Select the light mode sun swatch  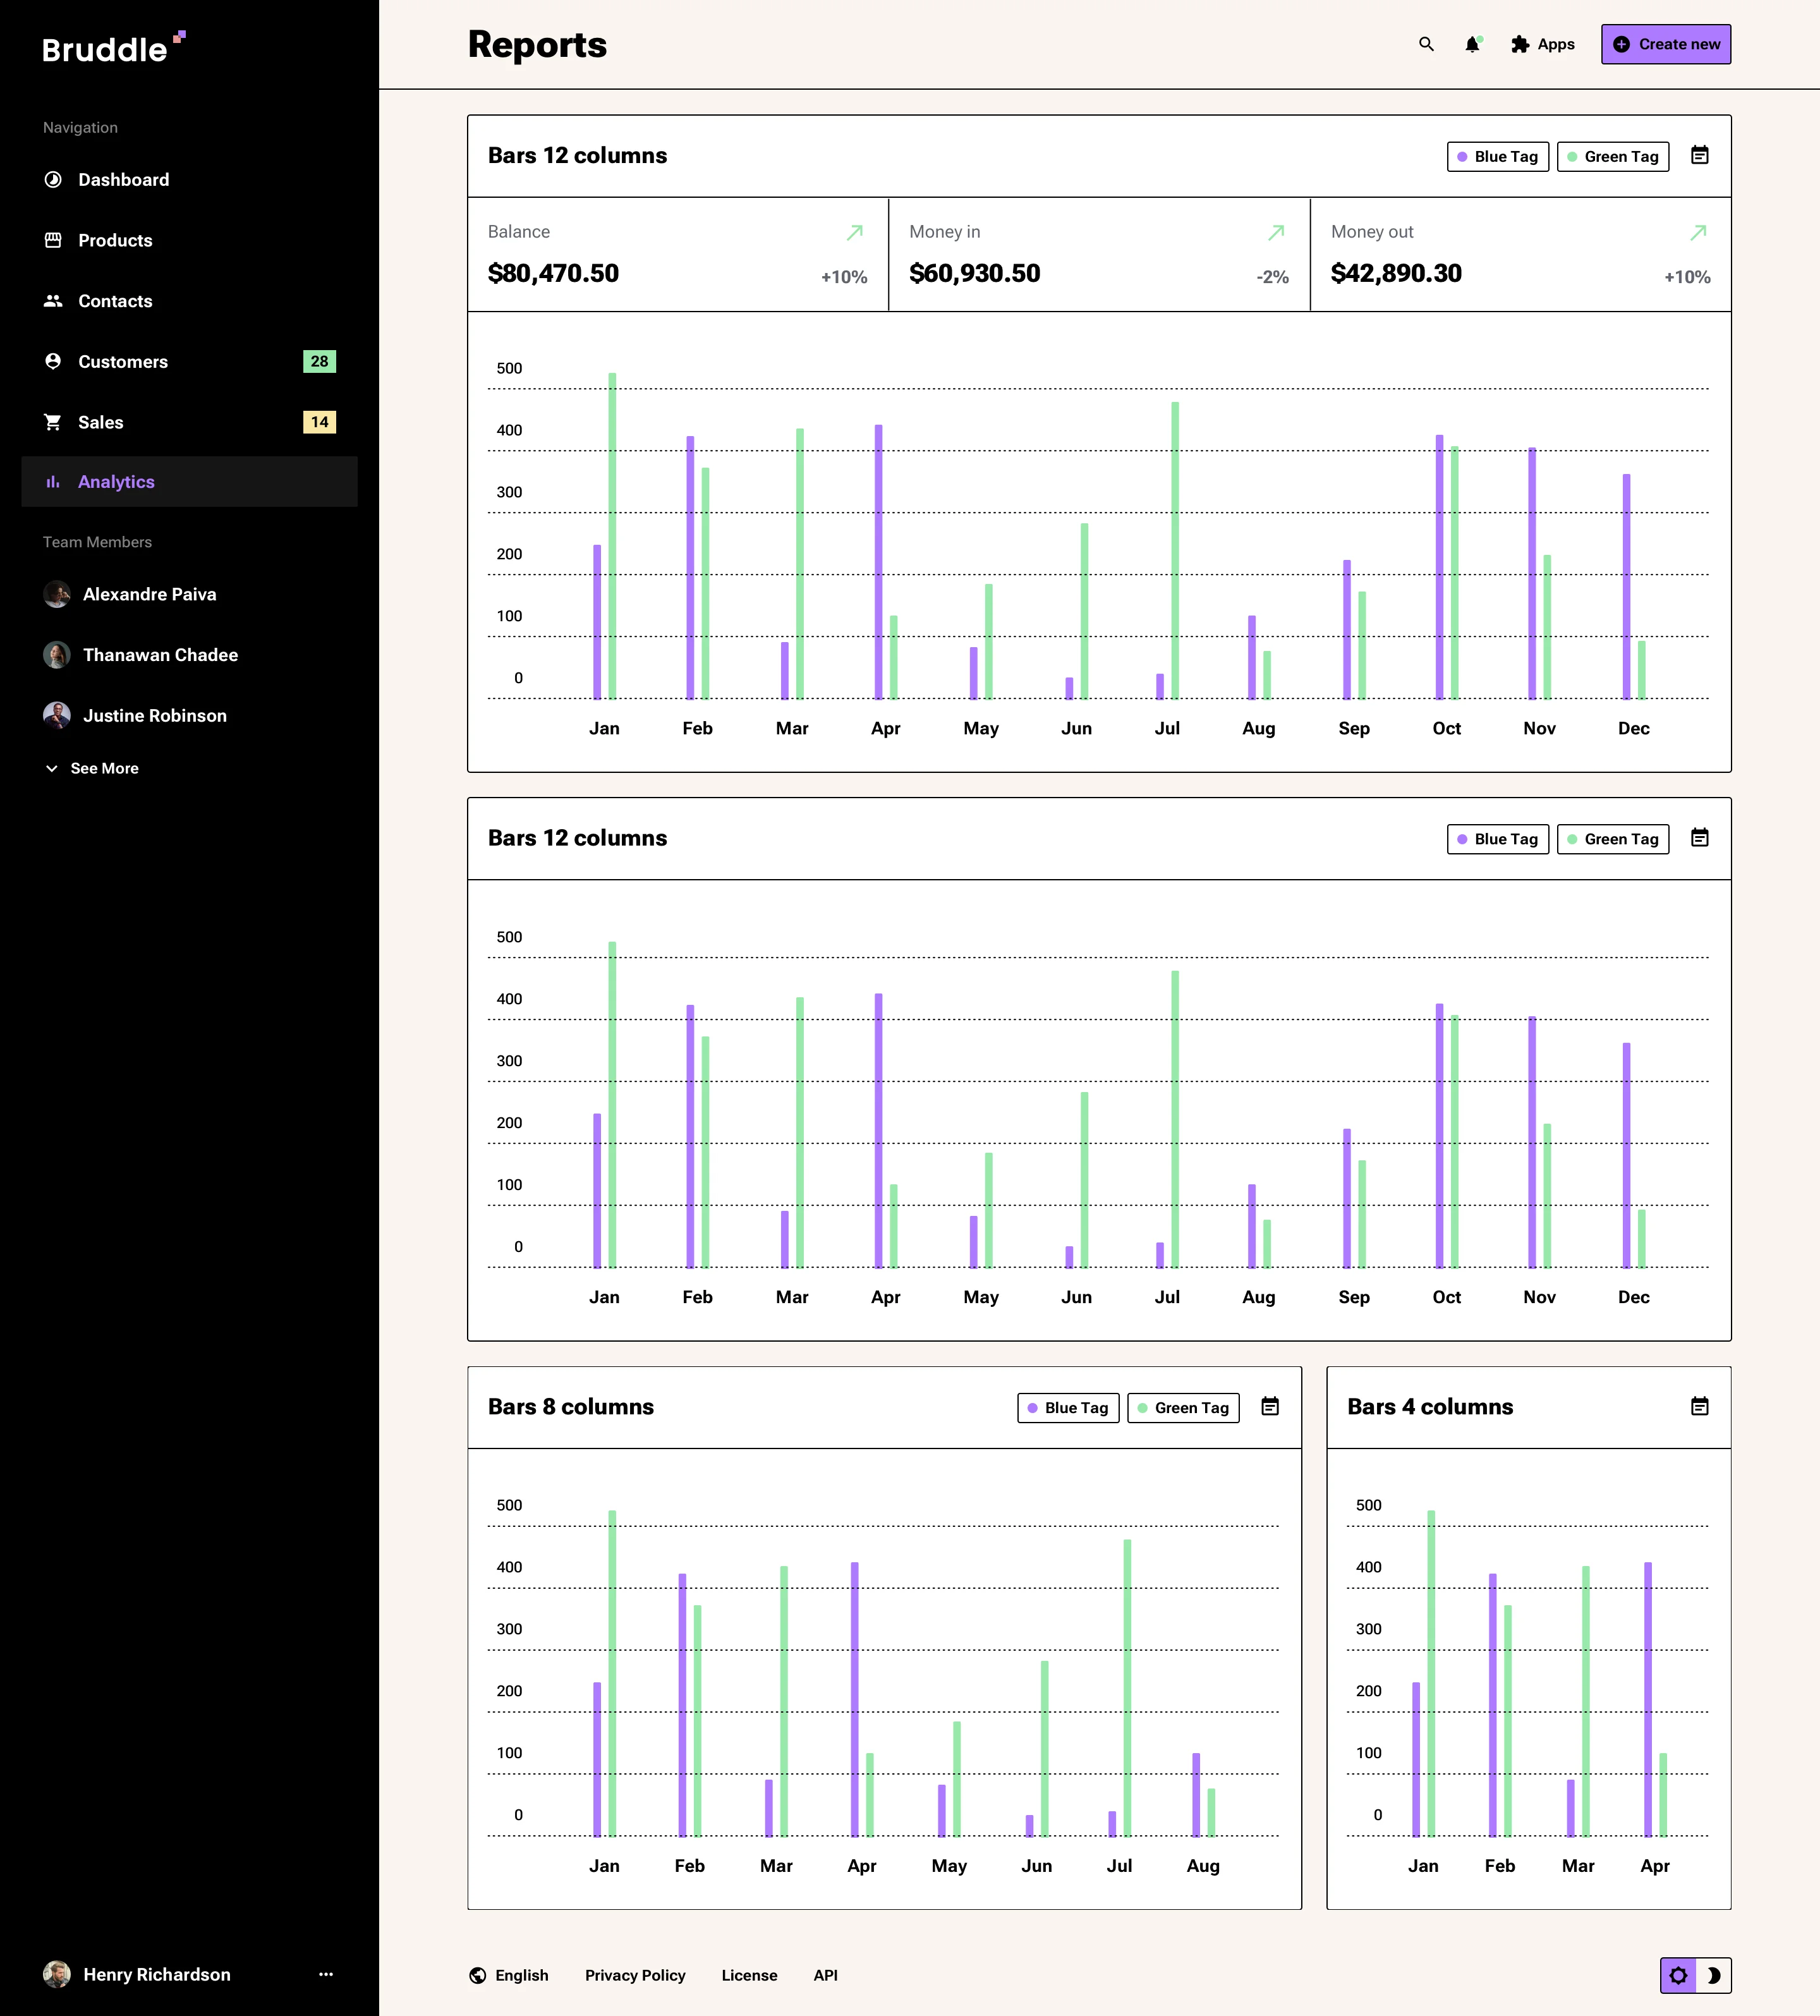pos(1678,1975)
